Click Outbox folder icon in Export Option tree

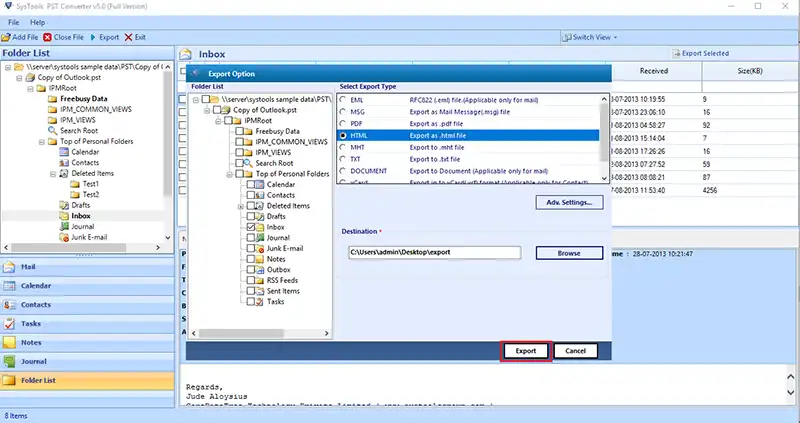click(259, 269)
